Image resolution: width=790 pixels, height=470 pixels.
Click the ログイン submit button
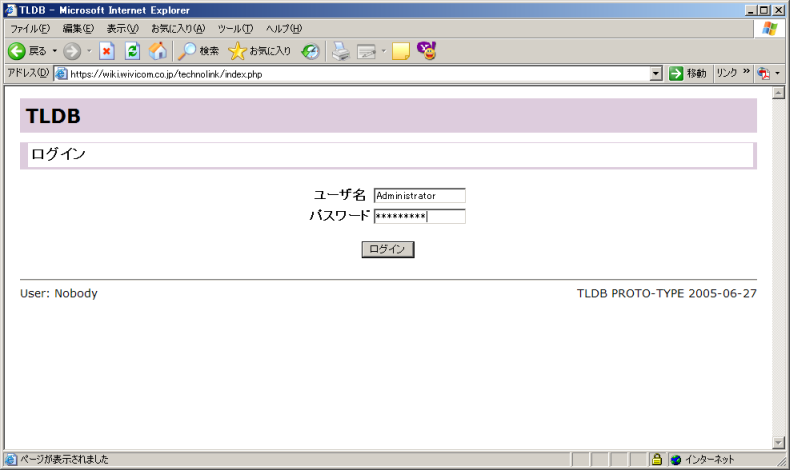[387, 249]
